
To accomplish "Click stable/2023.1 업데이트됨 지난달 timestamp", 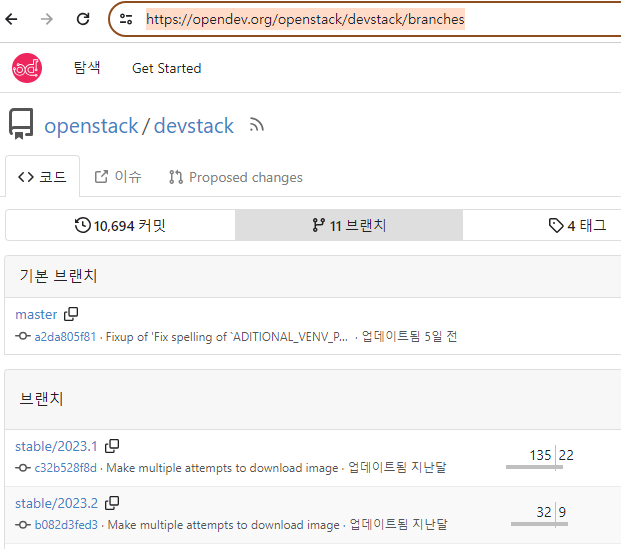I will click(397, 467).
